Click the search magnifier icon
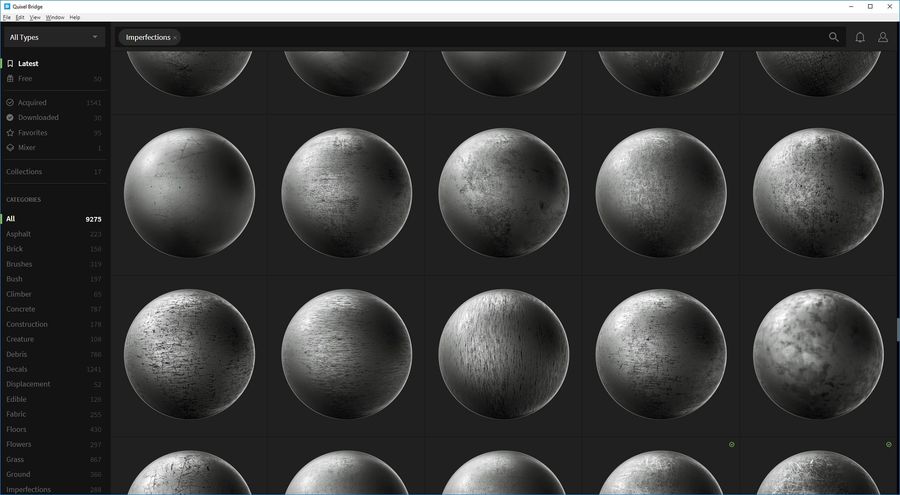The image size is (900, 495). pos(833,37)
